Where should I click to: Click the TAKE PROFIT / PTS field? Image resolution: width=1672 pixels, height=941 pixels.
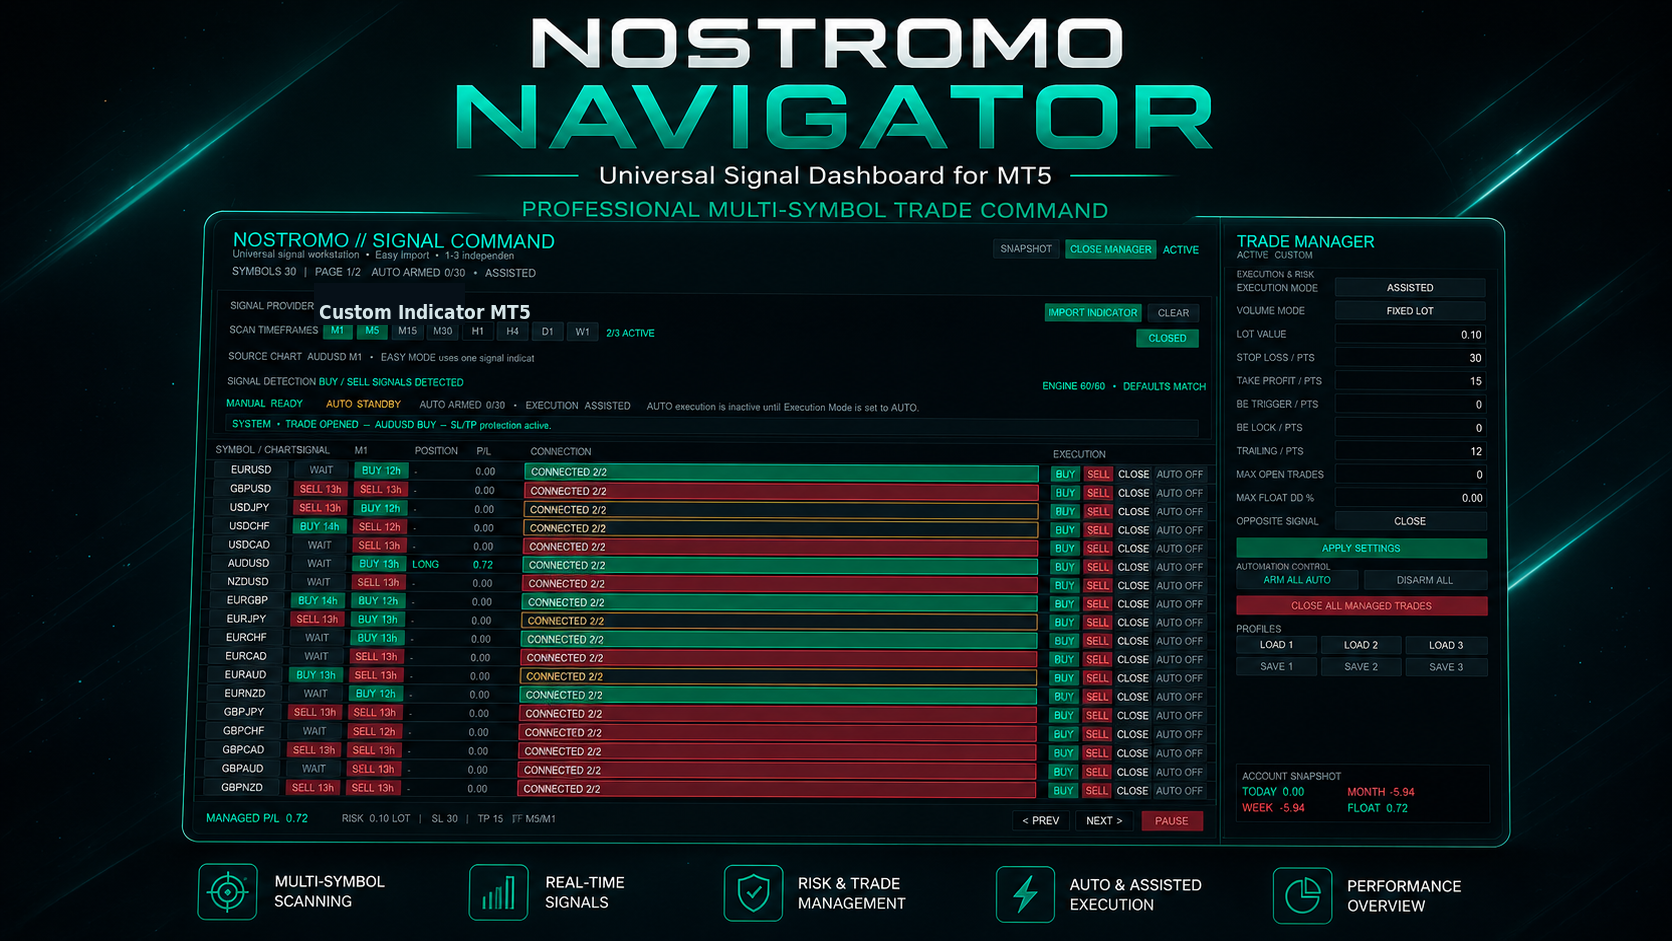1410,381
